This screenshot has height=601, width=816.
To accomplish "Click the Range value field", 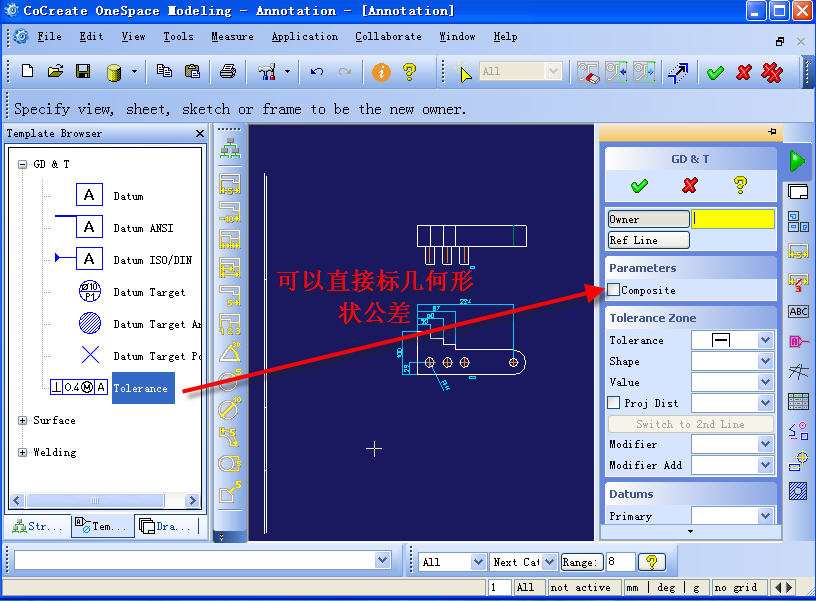I will click(x=620, y=562).
